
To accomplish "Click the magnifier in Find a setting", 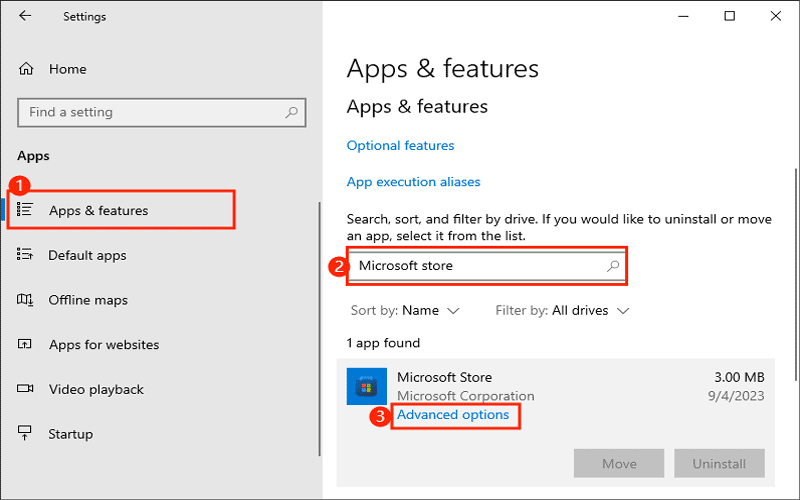I will point(291,112).
